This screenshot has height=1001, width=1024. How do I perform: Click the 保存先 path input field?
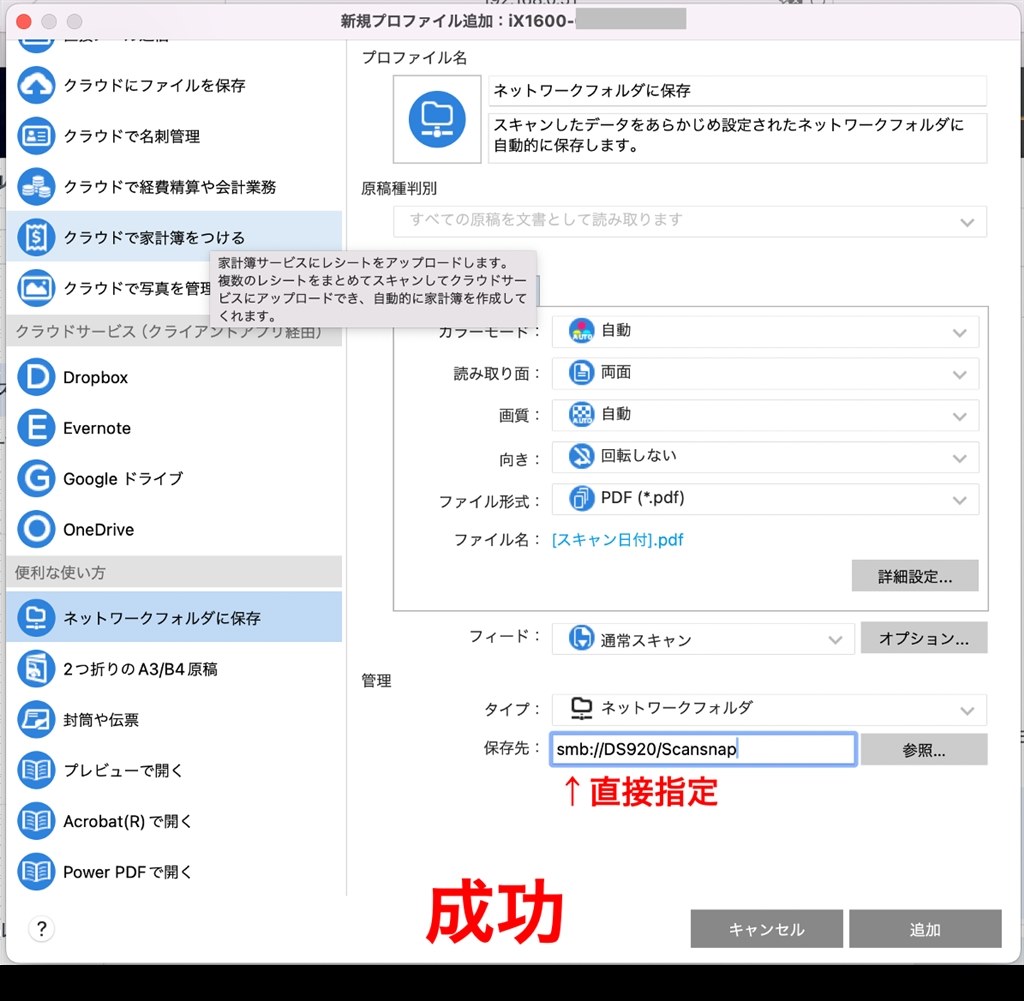(x=703, y=749)
